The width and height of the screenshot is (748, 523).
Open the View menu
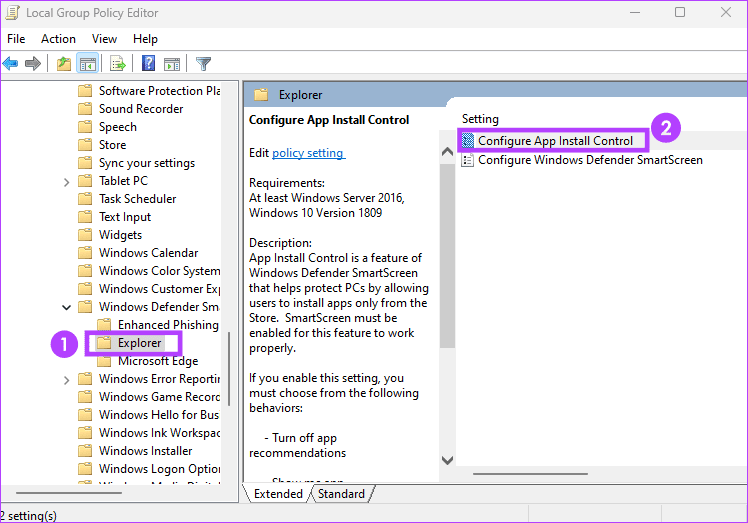tap(104, 38)
